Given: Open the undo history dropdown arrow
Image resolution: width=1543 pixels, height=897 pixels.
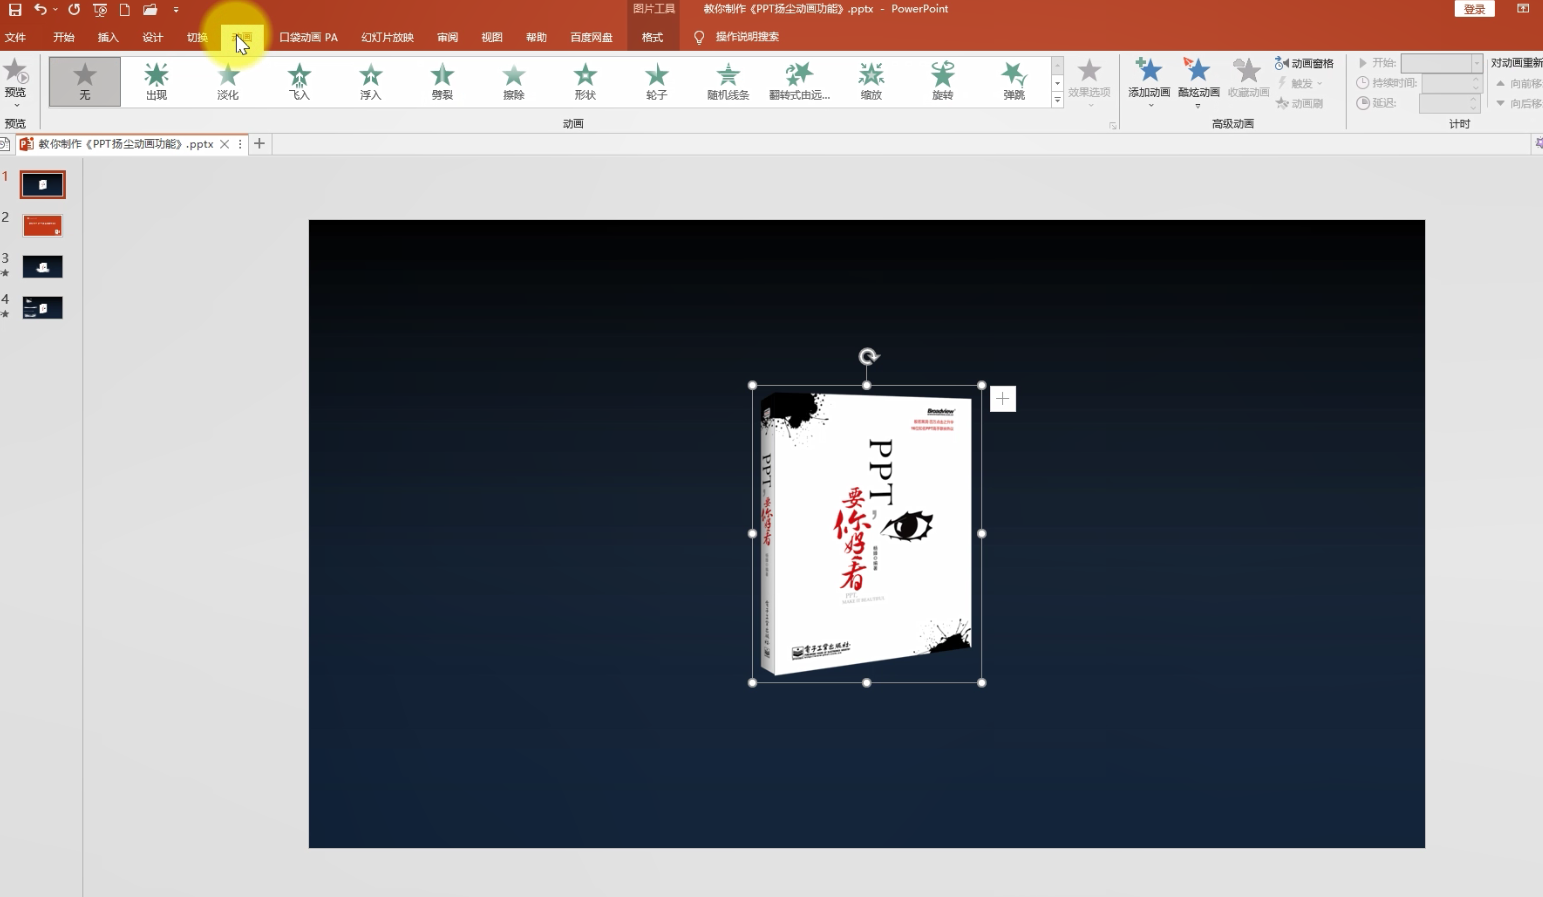Looking at the screenshot, I should pos(55,10).
